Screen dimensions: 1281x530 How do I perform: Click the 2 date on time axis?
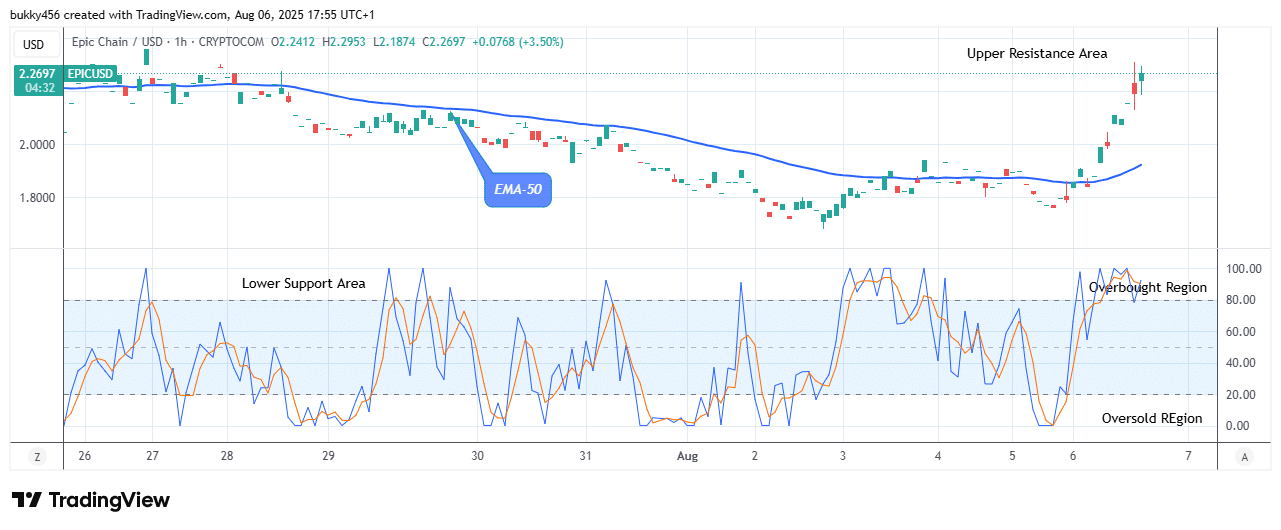[755, 456]
